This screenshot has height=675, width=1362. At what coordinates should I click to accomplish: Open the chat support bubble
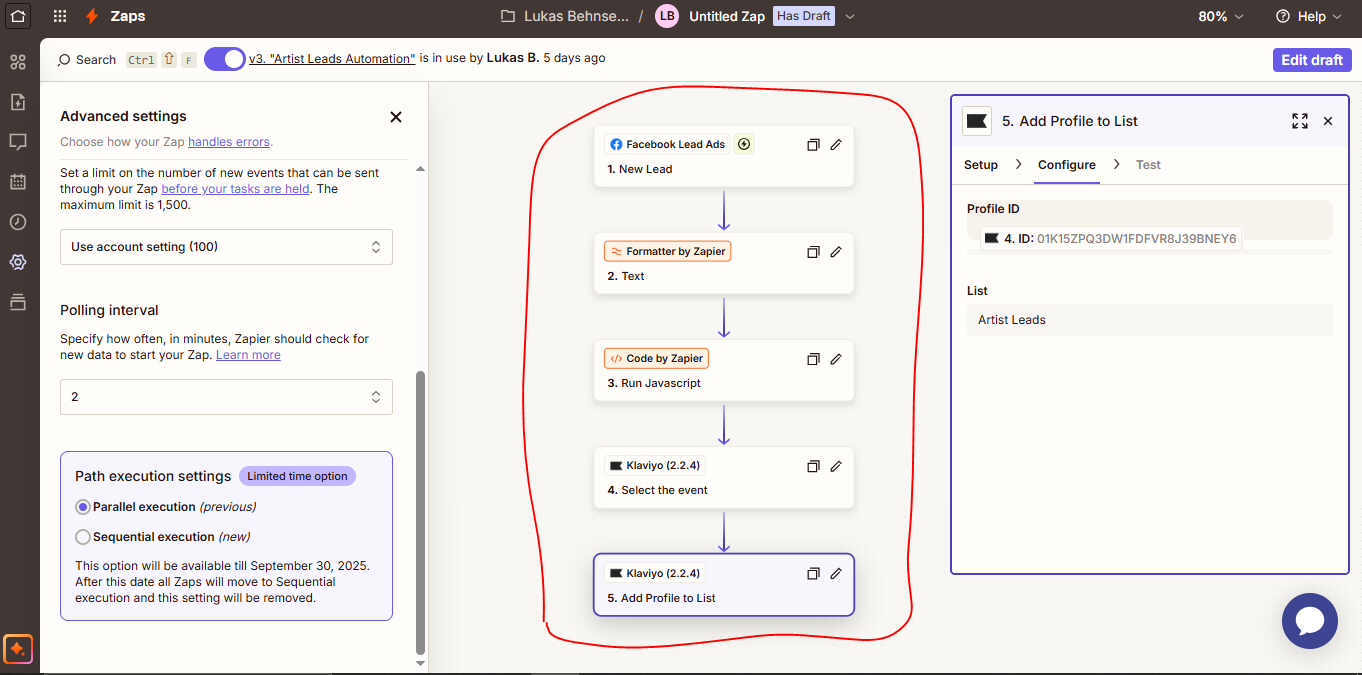[x=1310, y=621]
